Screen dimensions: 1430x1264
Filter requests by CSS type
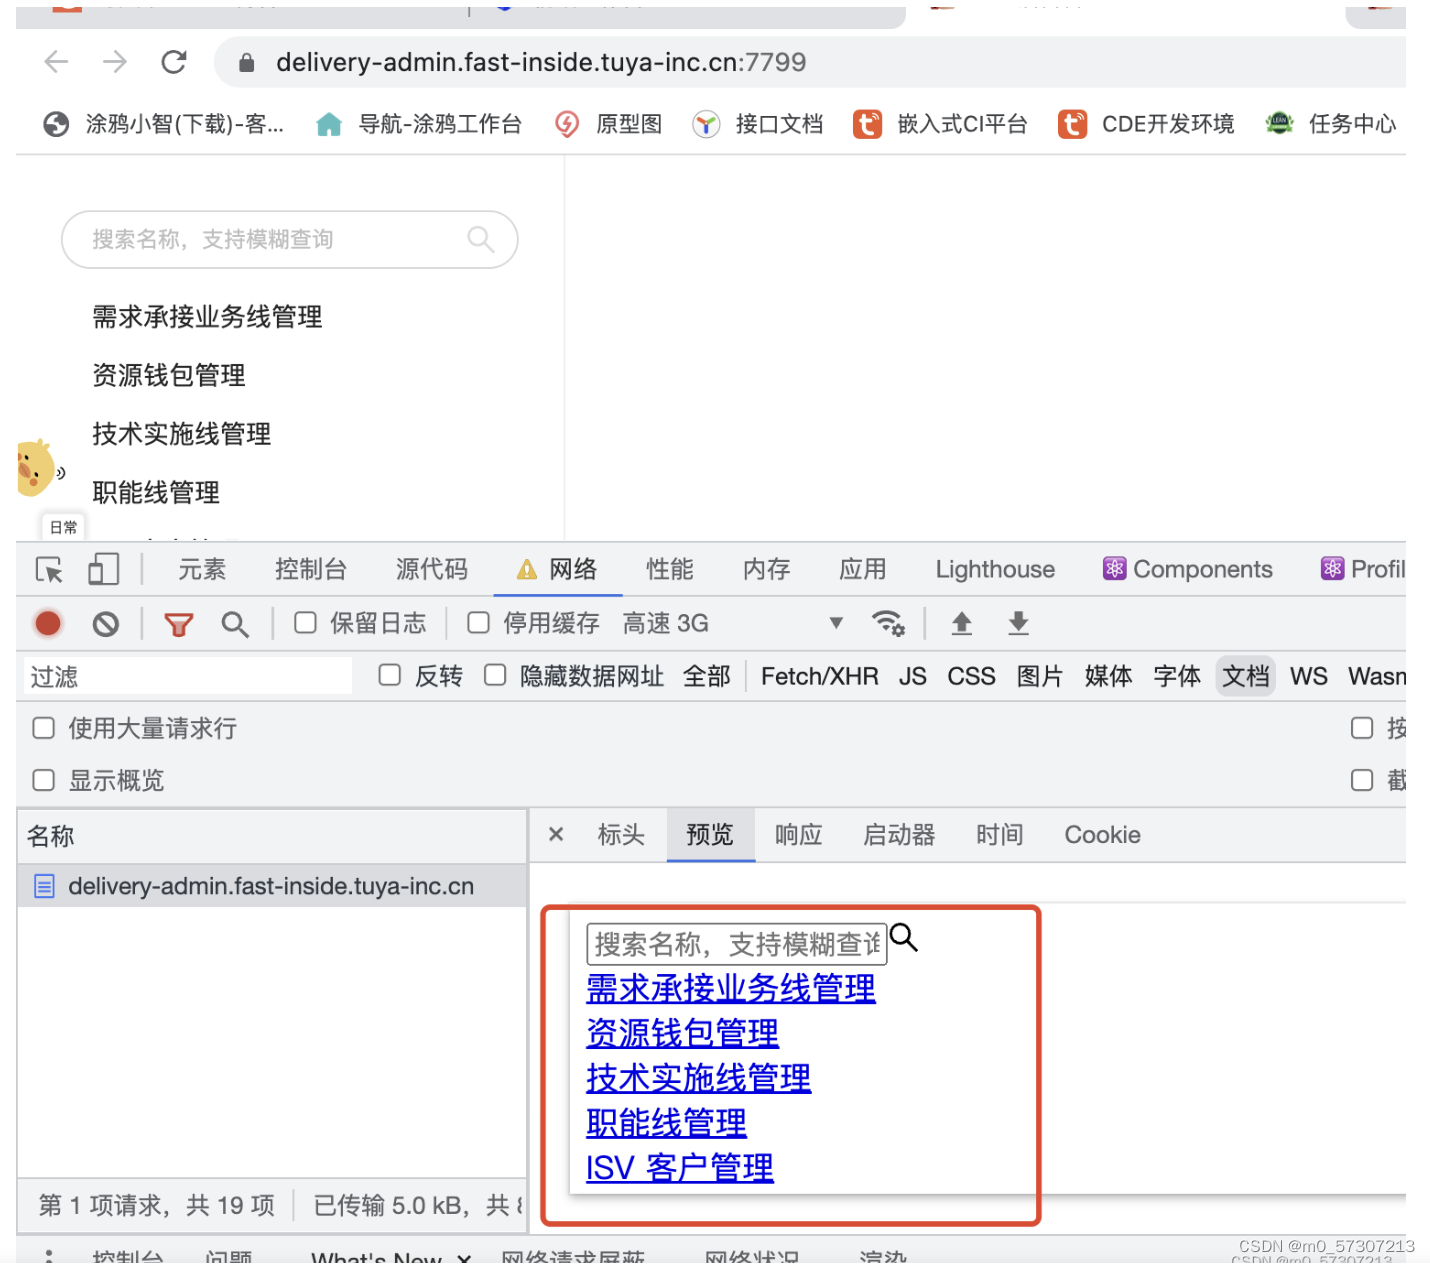(x=971, y=677)
